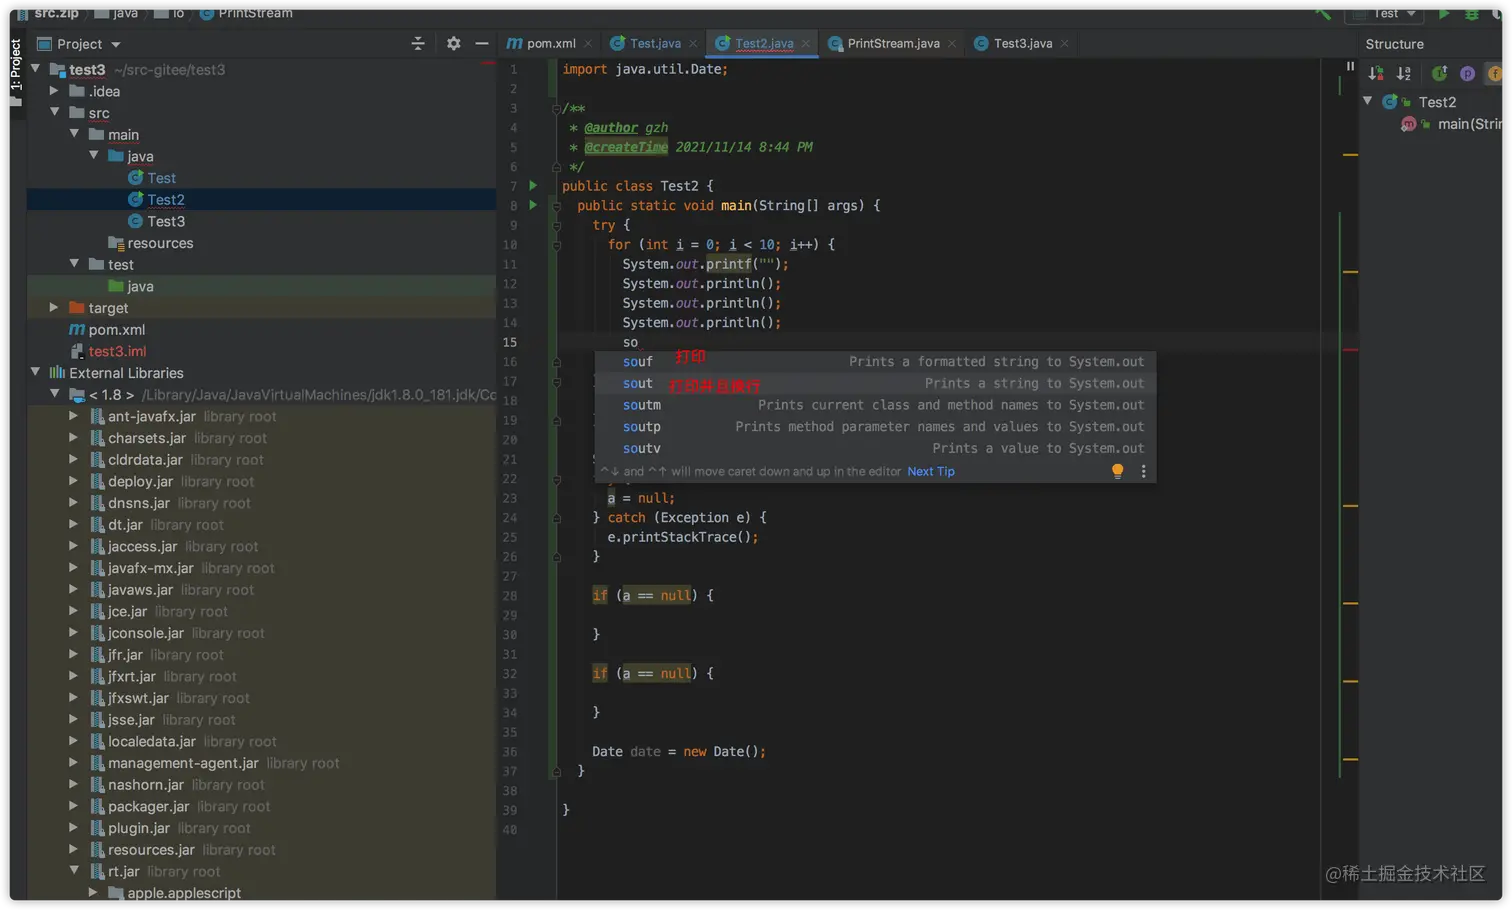Click the Next Tip link
The width and height of the screenshot is (1512, 910).
pos(931,472)
